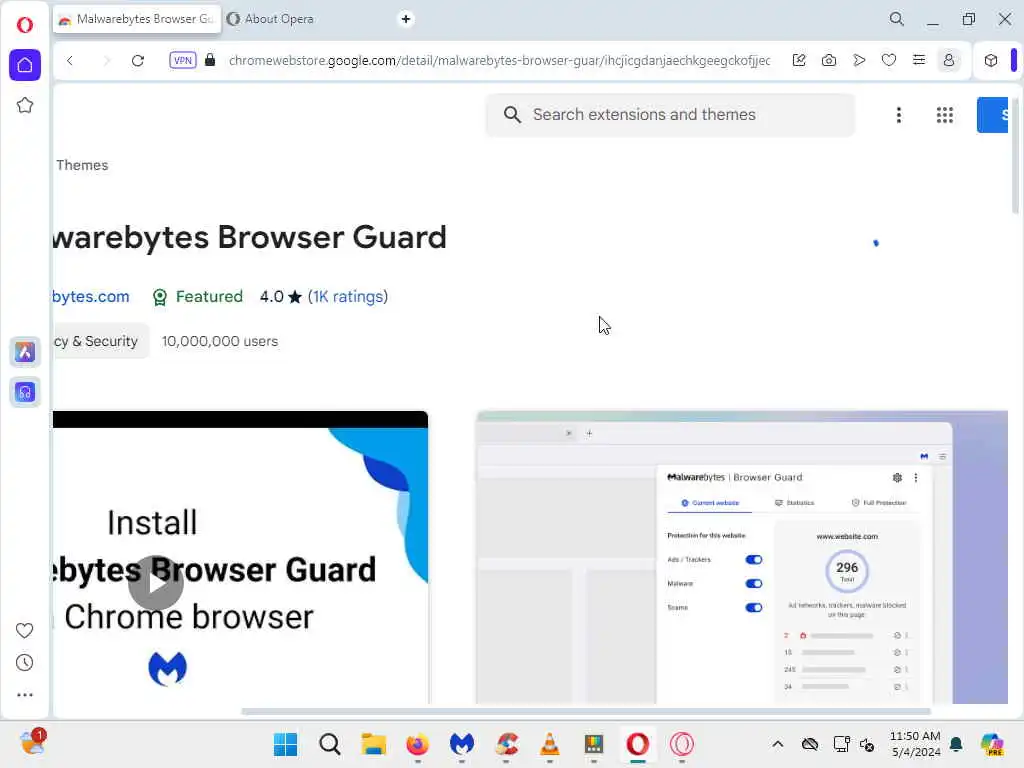Open the Themes tab
Viewport: 1024px width, 768px height.
(82, 165)
